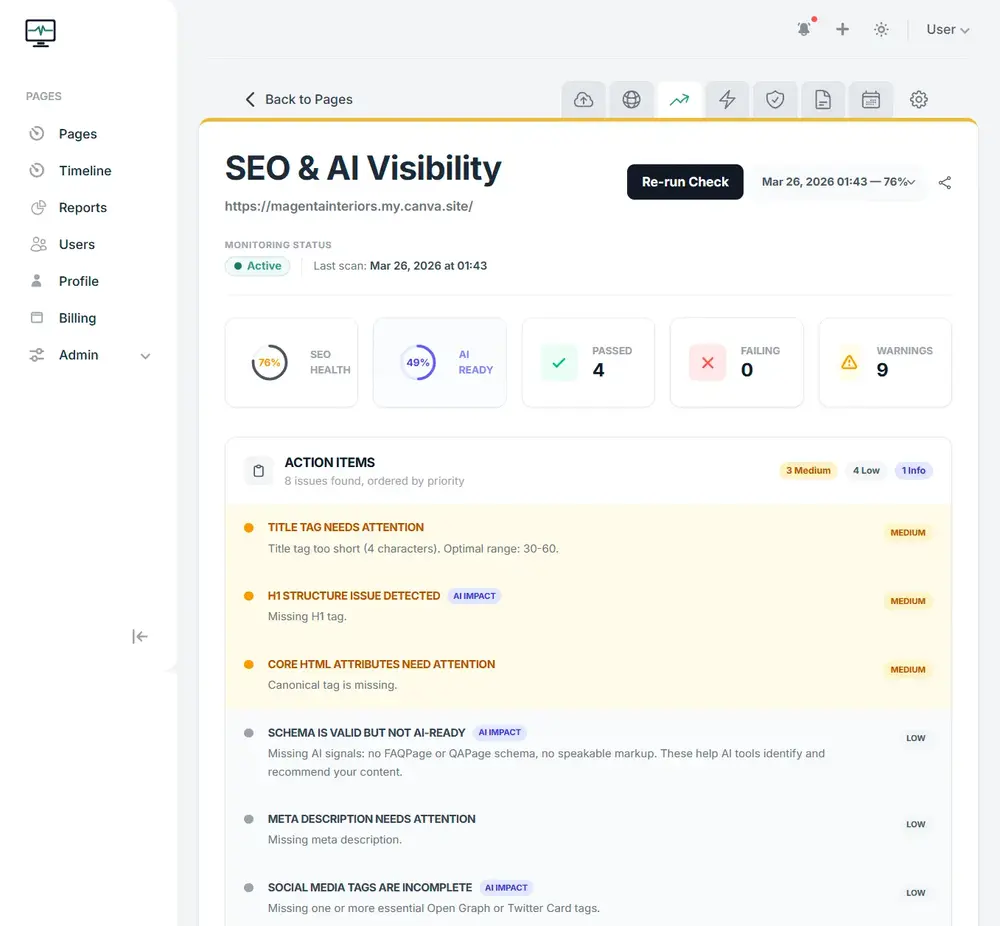Click the lightning bolt performance icon

click(727, 99)
